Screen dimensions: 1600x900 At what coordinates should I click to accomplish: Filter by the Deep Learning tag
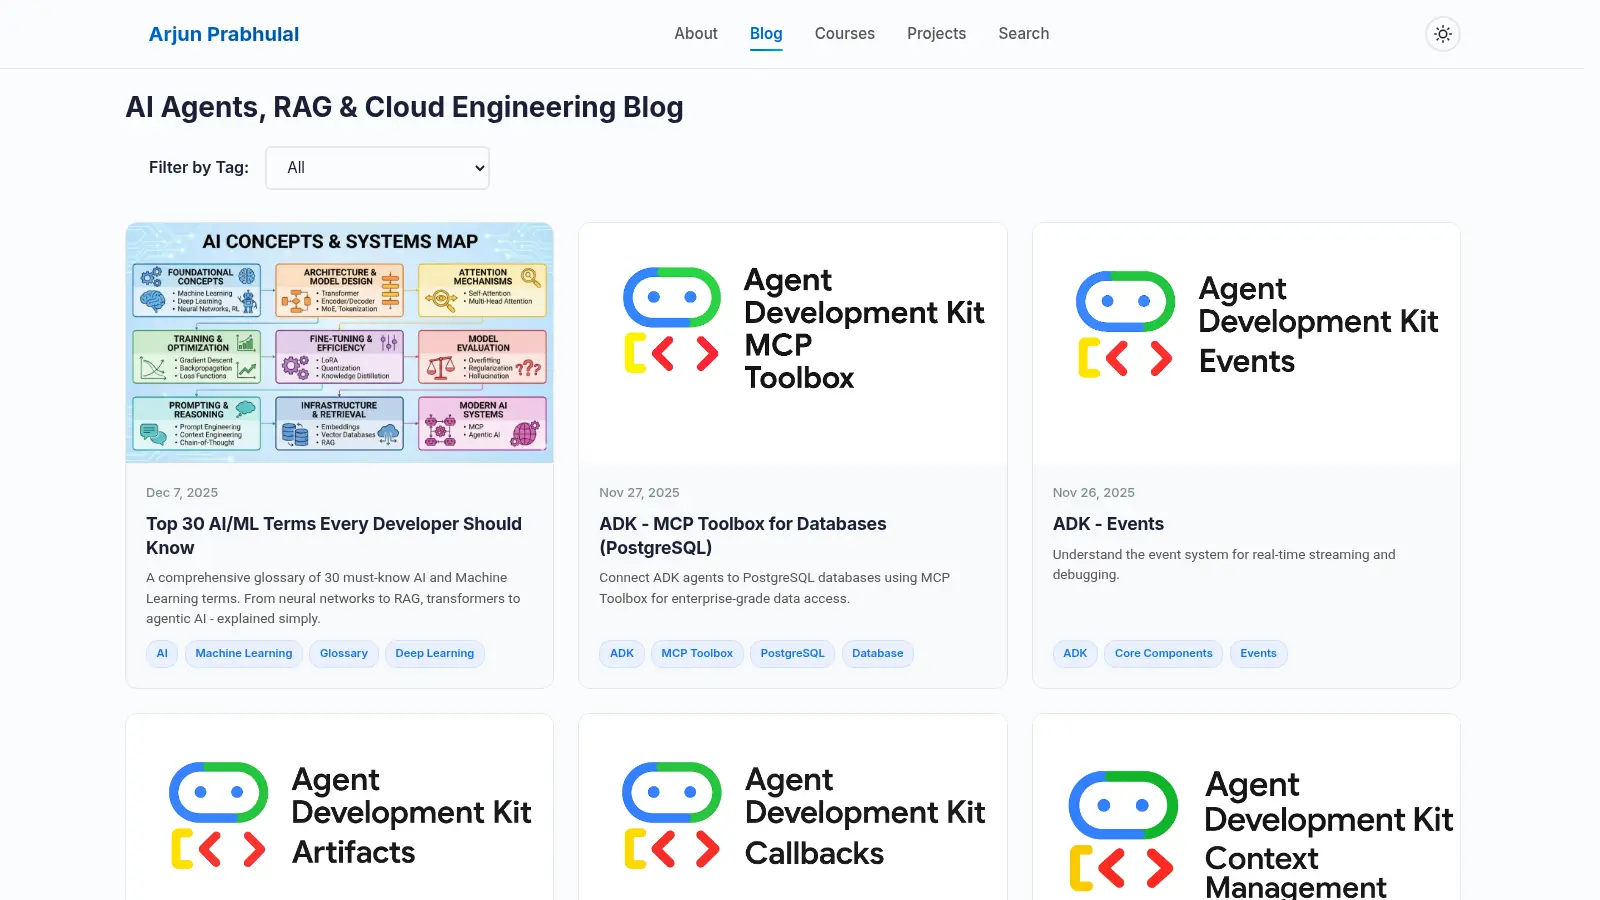tap(435, 654)
